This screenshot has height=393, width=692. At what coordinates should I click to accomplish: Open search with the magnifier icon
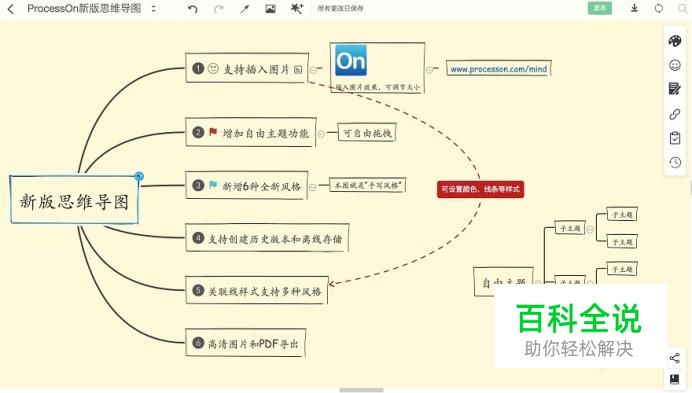683,8
